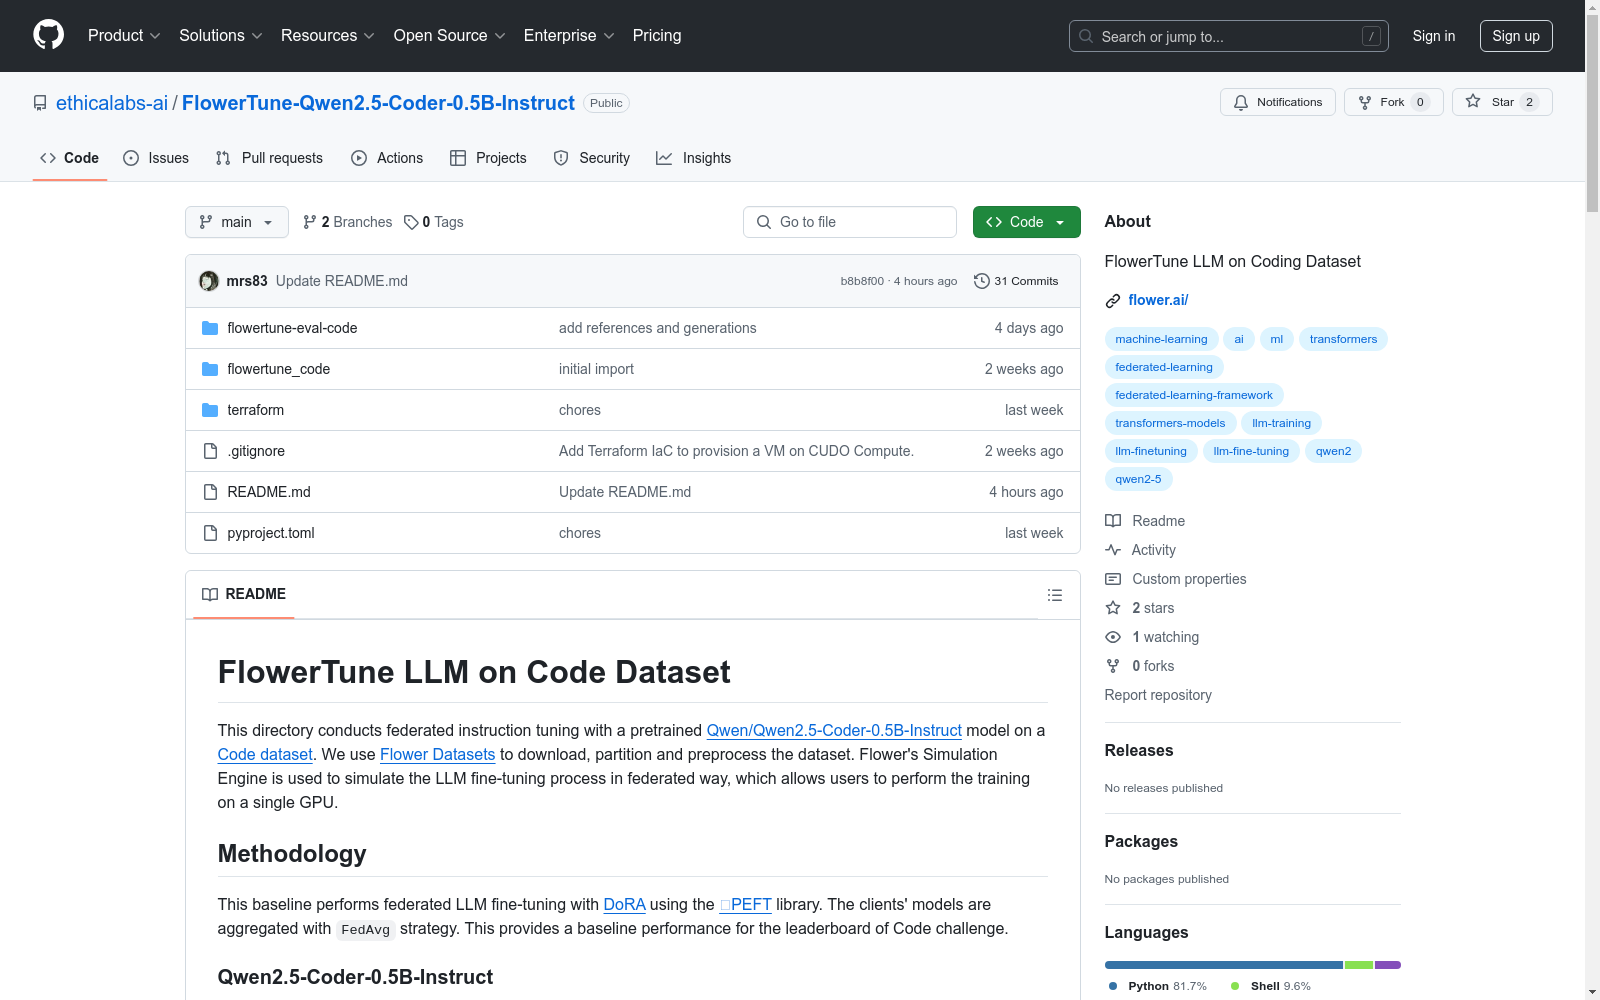Open the Pricing link

pyautogui.click(x=657, y=36)
